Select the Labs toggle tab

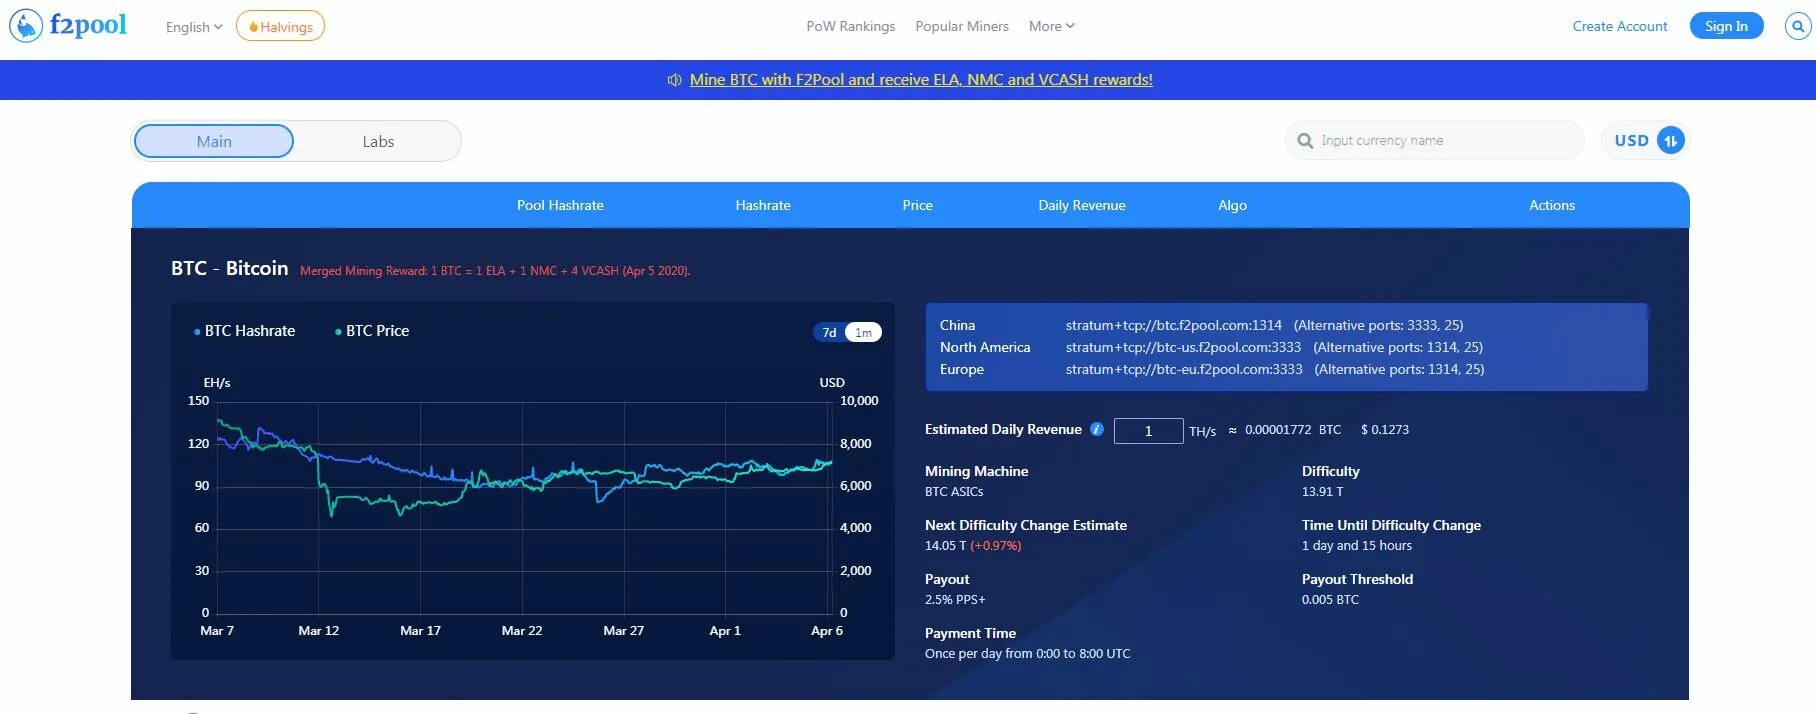click(378, 141)
